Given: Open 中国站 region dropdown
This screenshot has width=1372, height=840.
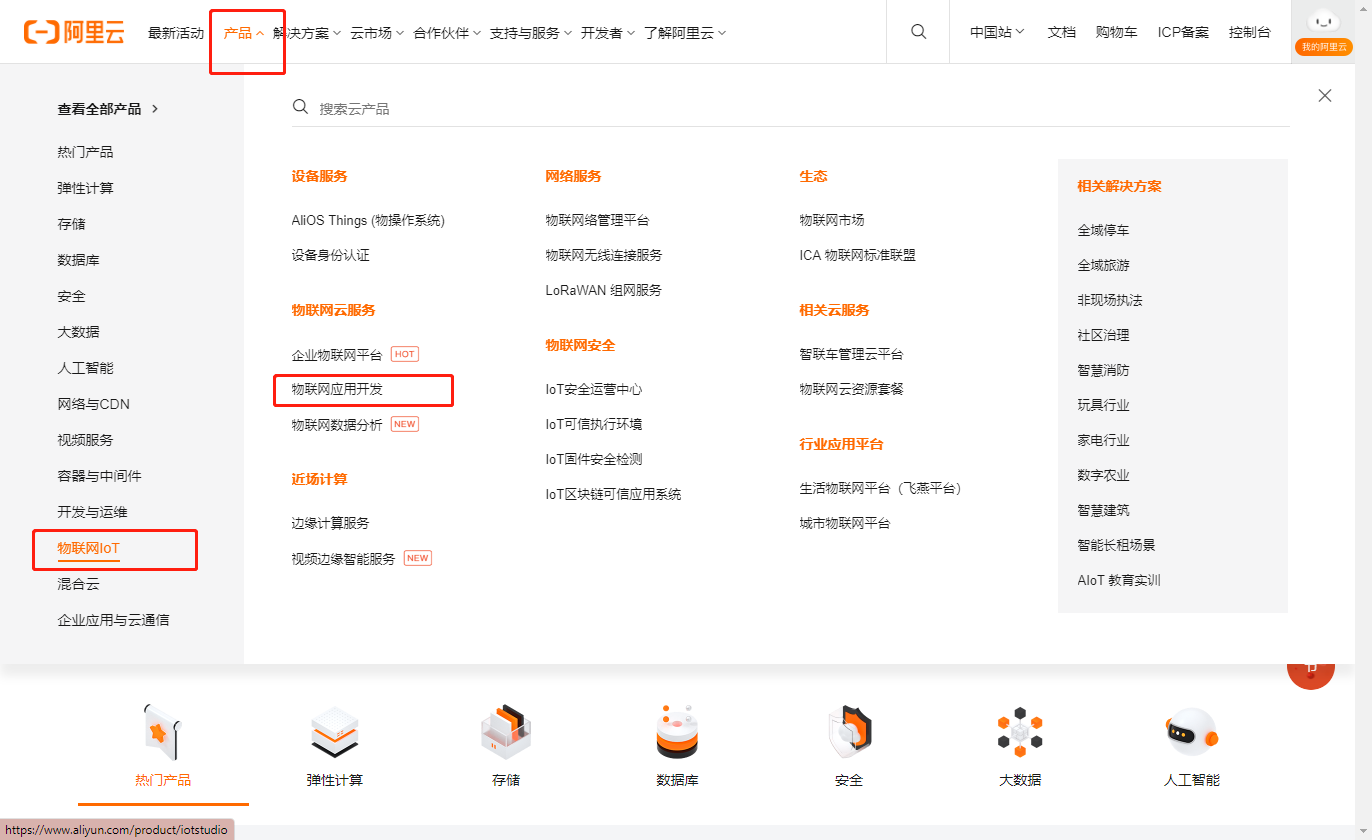Looking at the screenshot, I should click(x=997, y=32).
